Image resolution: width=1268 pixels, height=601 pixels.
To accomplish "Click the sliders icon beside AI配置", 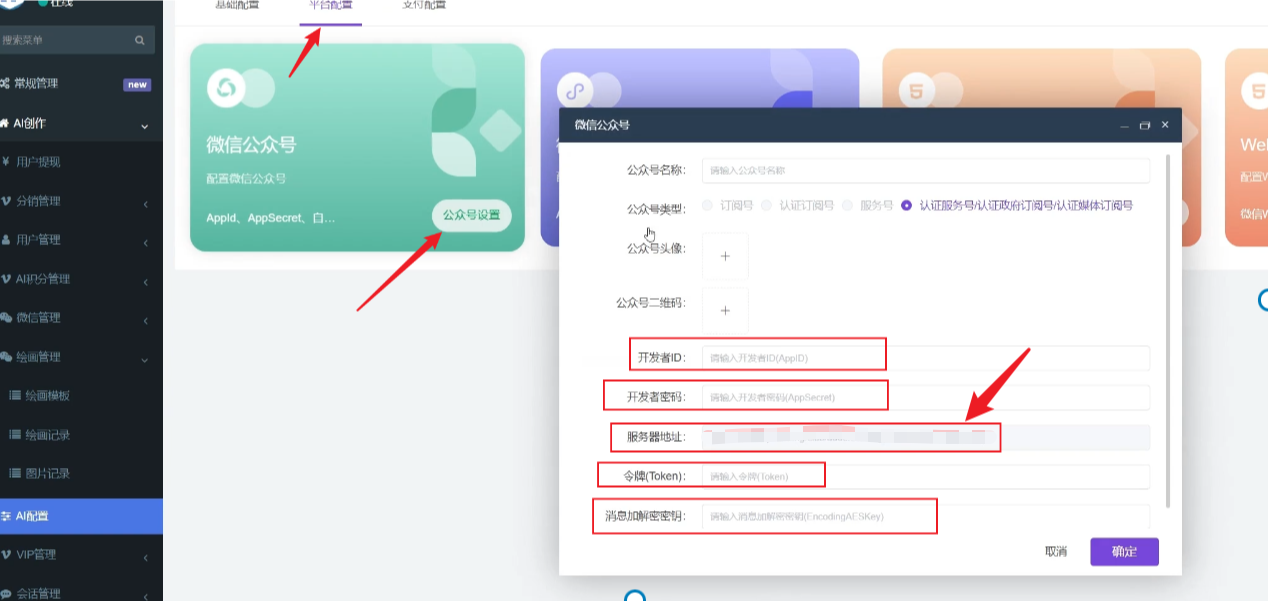I will coord(6,517).
